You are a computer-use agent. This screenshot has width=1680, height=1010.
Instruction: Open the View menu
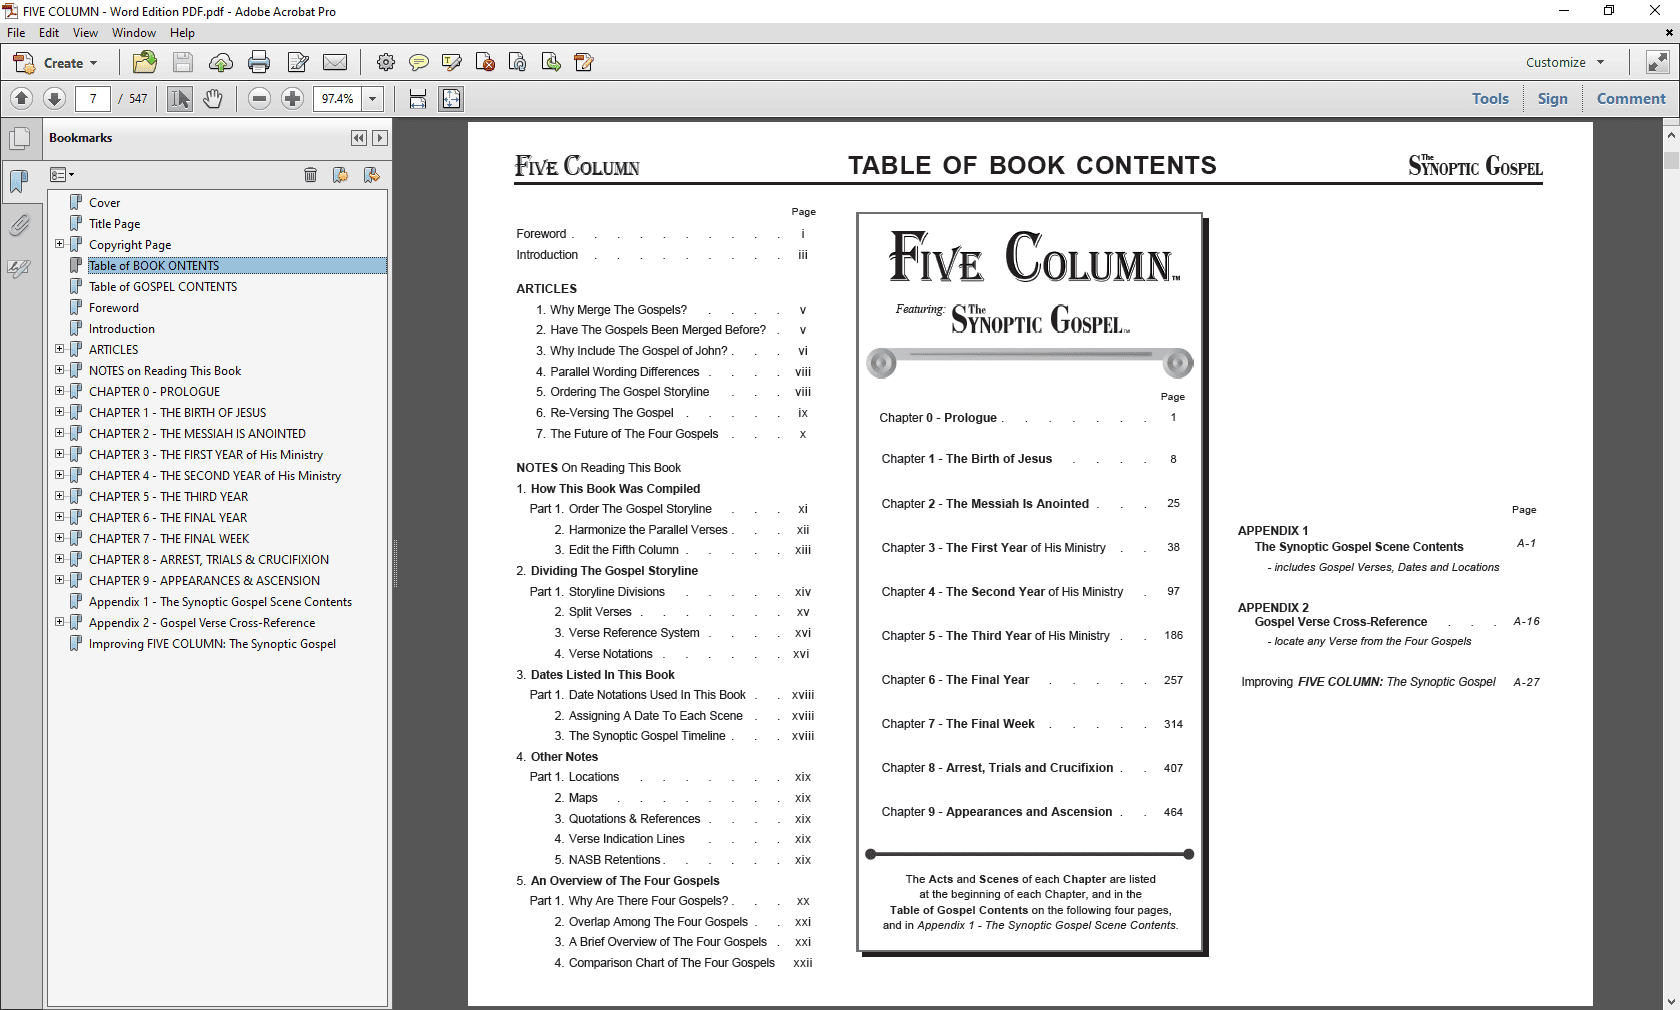point(85,33)
